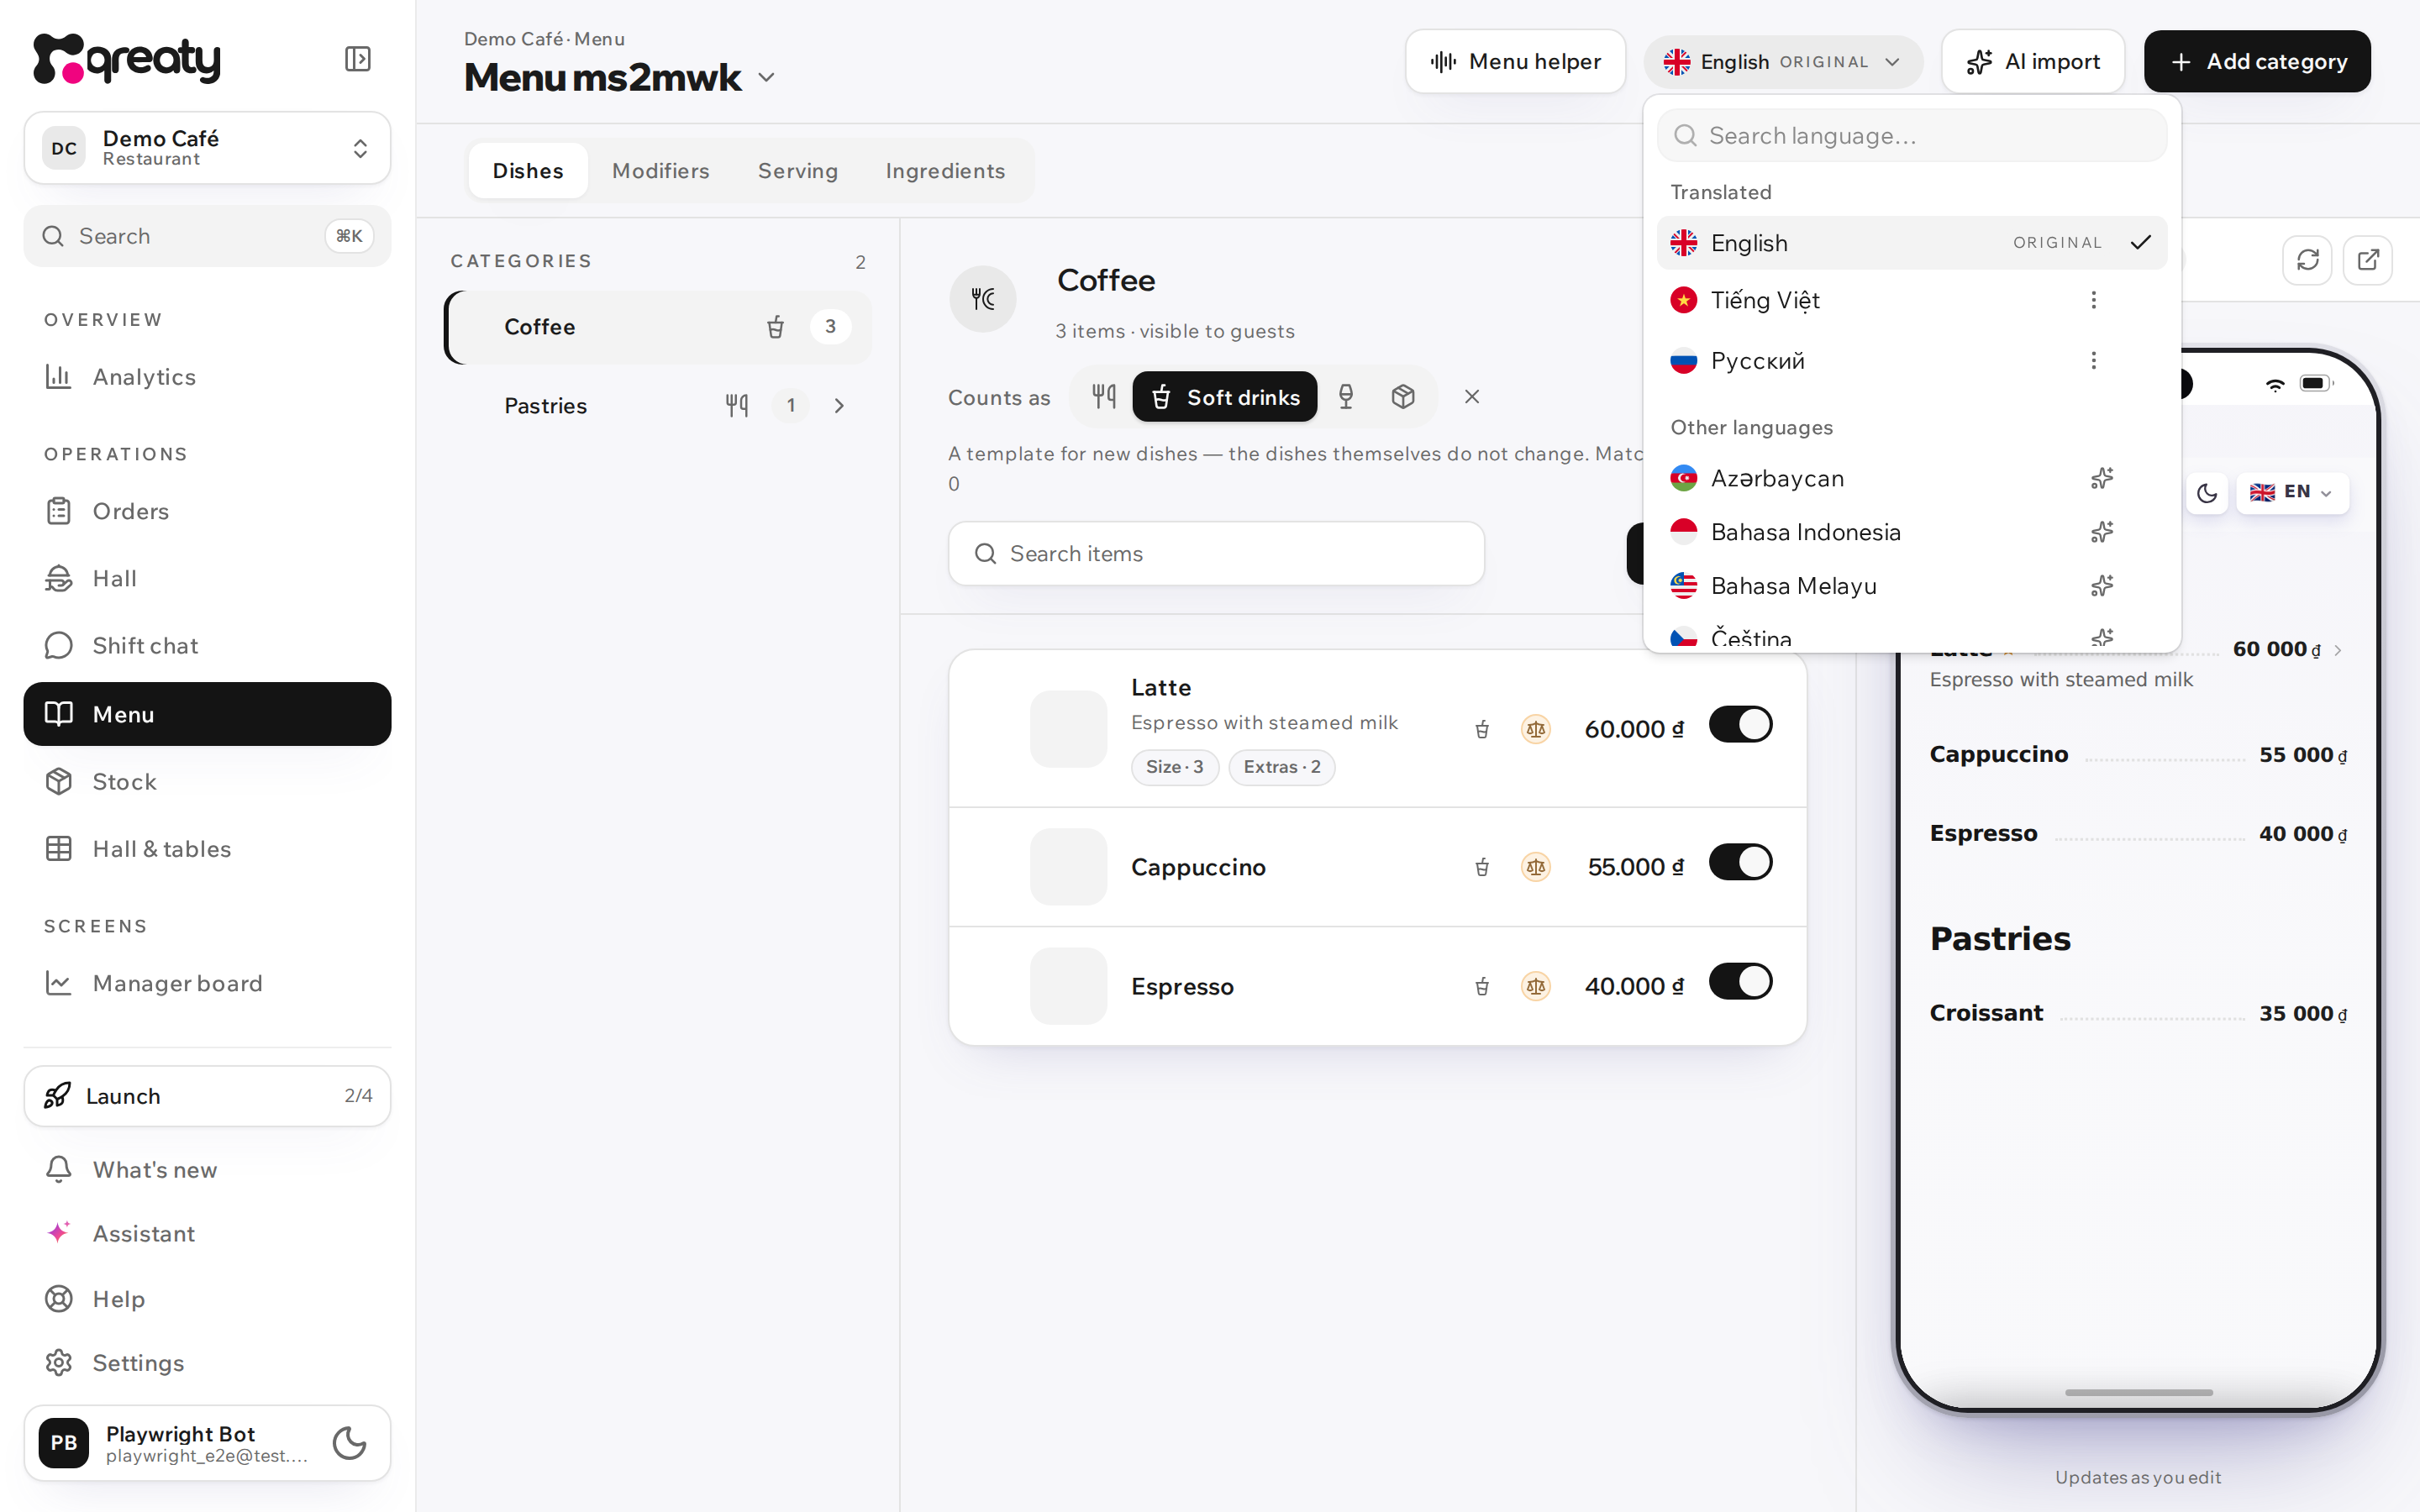Open the Launch checklist button
The image size is (2420, 1512).
click(207, 1096)
